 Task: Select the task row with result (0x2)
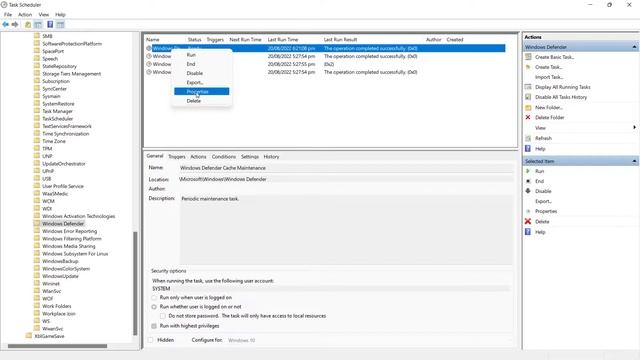[x=325, y=64]
